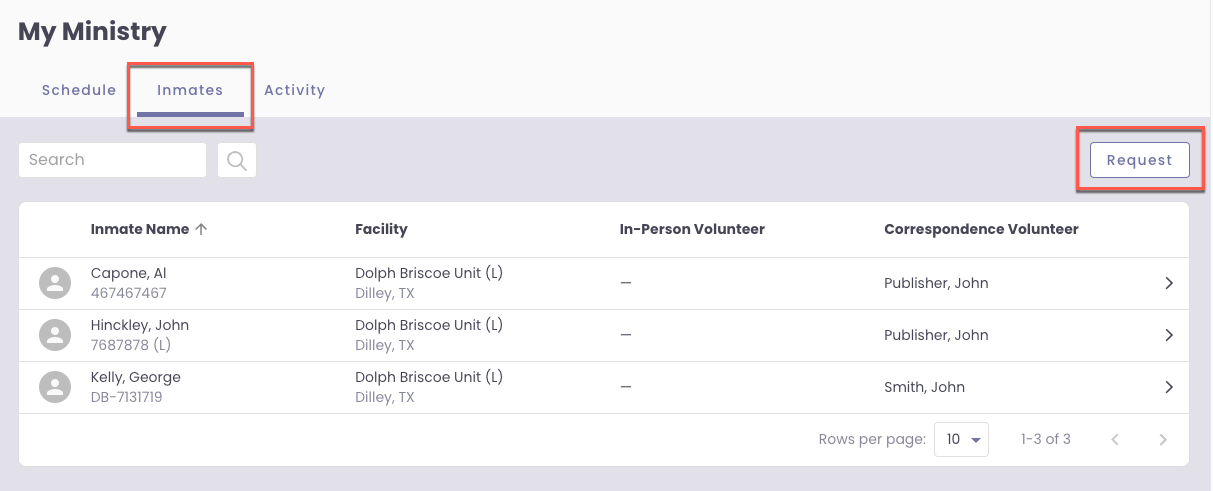The width and height of the screenshot is (1213, 491).
Task: Open the rows per page dropdown
Action: click(961, 439)
